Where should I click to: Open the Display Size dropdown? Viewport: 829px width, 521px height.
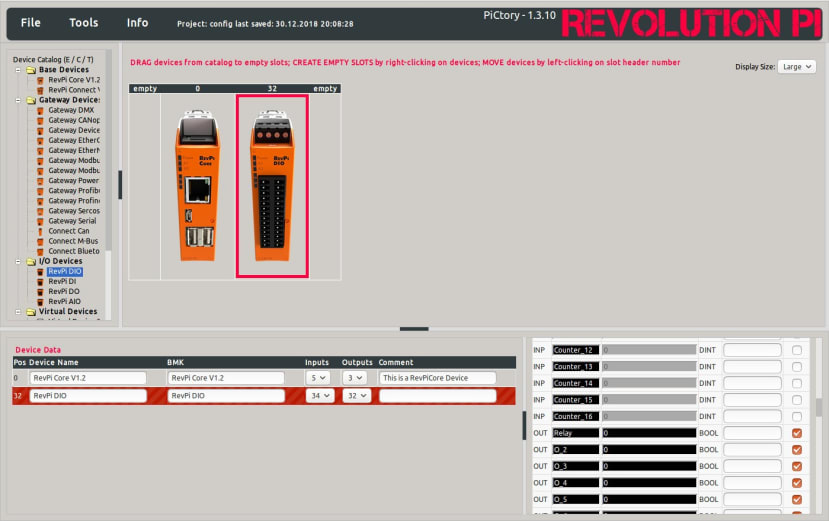796,67
